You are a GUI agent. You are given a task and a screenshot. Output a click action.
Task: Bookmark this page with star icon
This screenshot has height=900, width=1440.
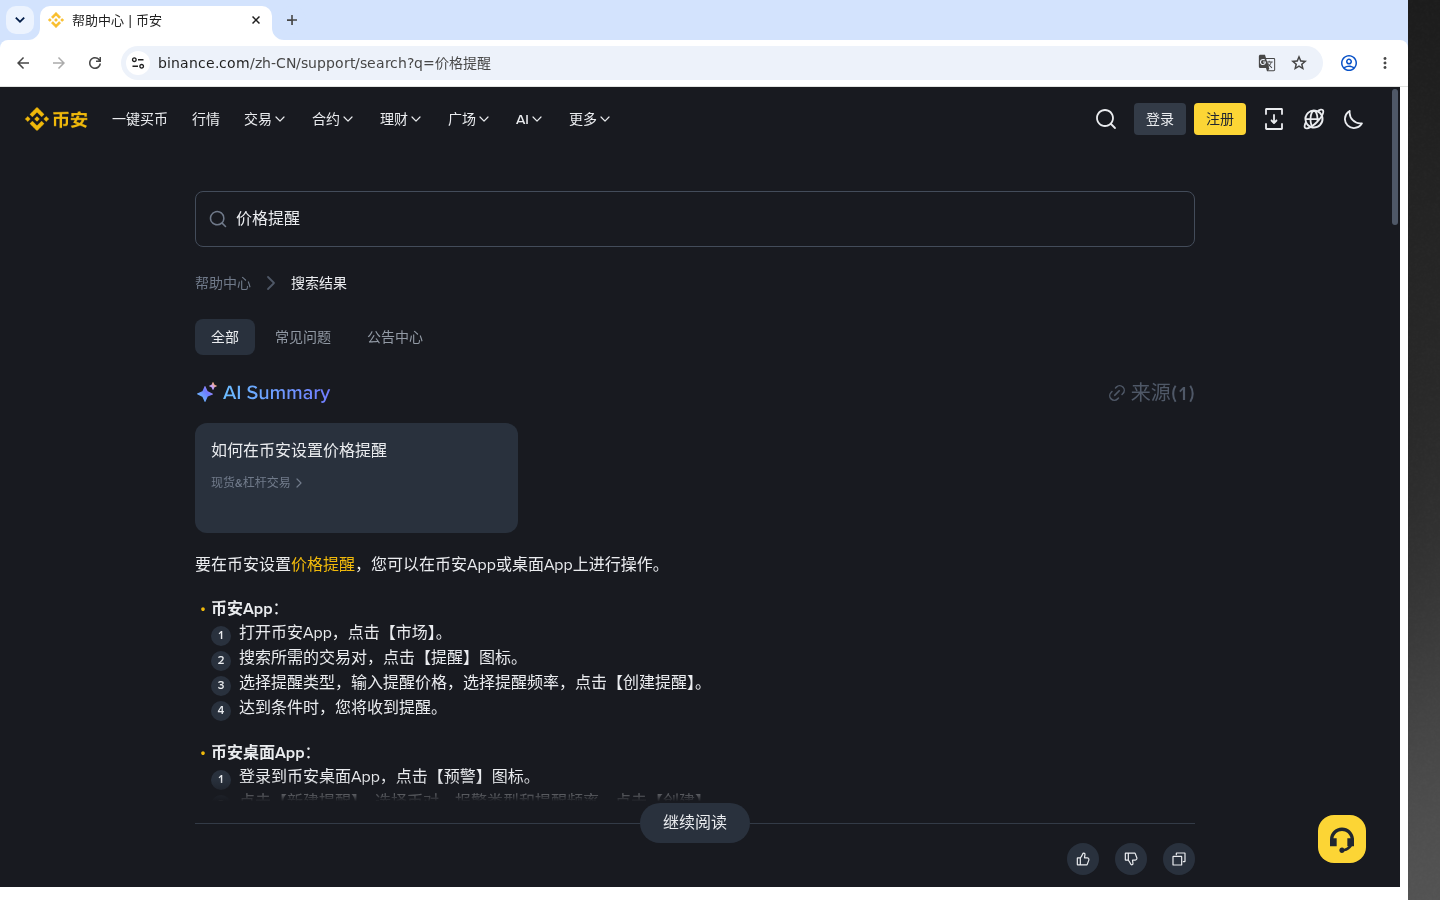(x=1299, y=63)
